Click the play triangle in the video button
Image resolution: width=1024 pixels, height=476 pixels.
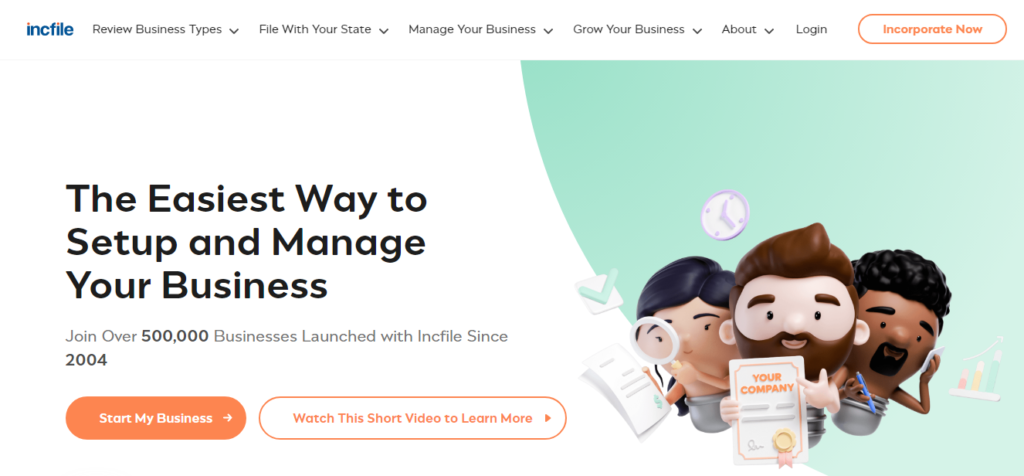pos(548,419)
